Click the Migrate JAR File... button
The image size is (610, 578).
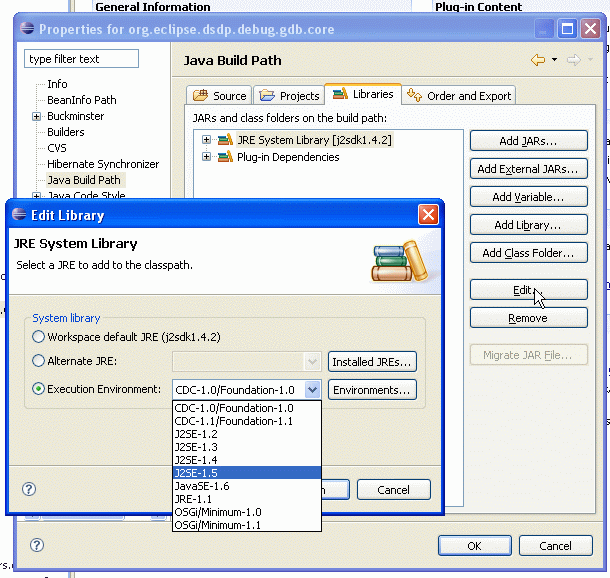pos(528,355)
